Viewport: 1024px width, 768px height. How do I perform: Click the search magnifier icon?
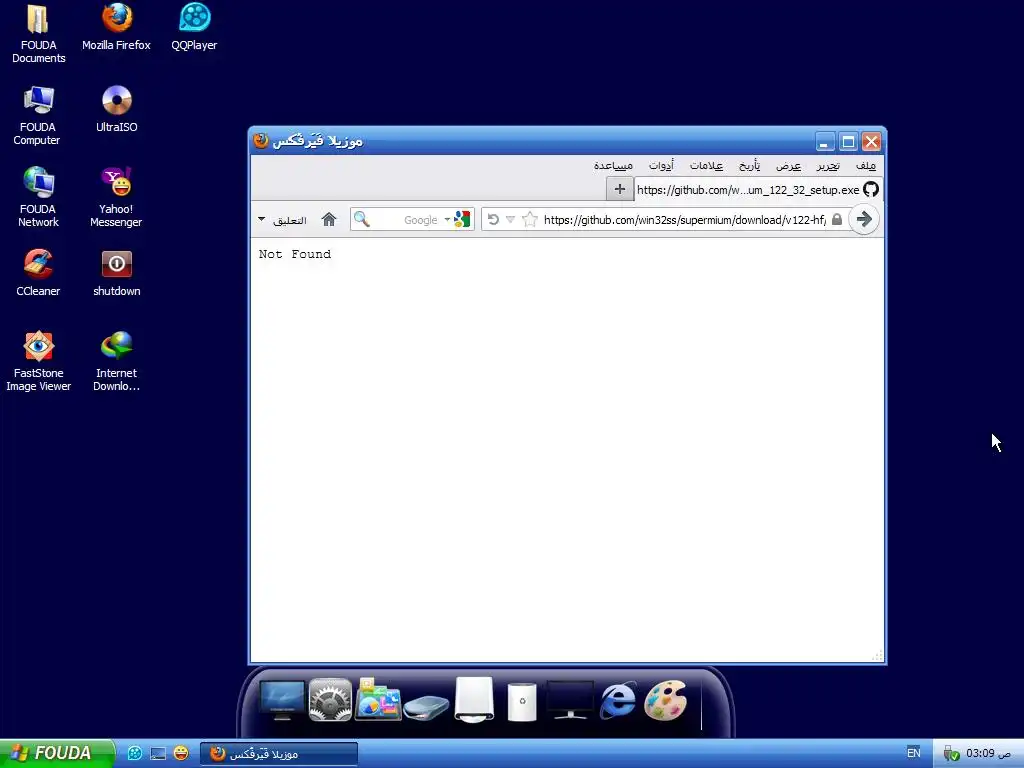362,219
